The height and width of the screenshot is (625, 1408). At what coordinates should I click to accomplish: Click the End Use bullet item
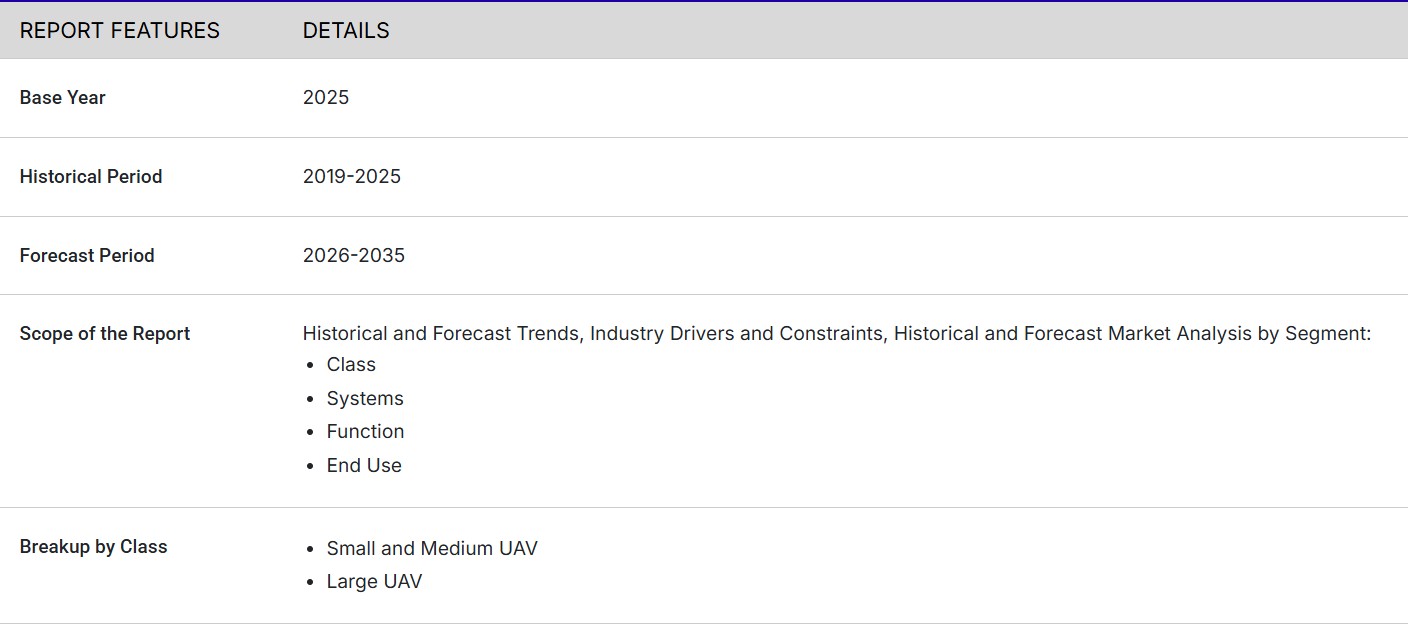364,466
